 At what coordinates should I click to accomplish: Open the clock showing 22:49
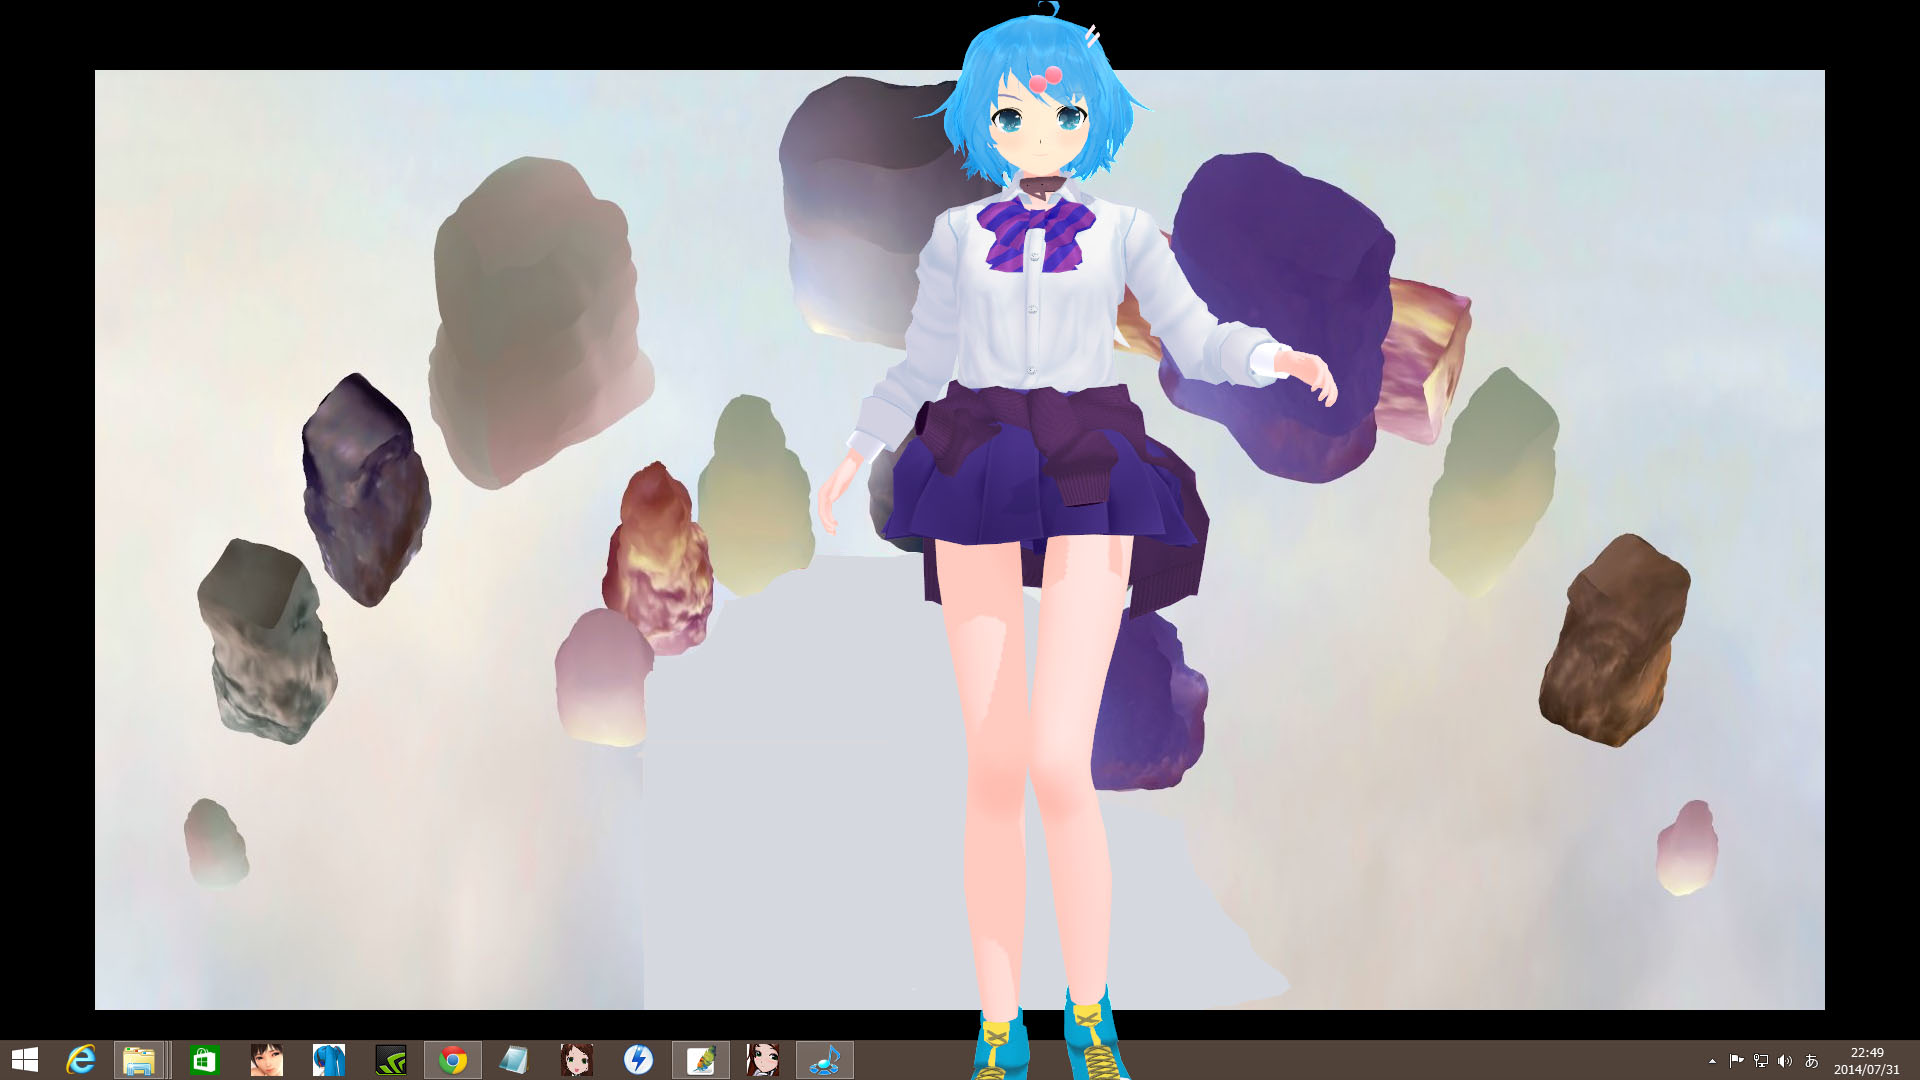(1867, 1061)
